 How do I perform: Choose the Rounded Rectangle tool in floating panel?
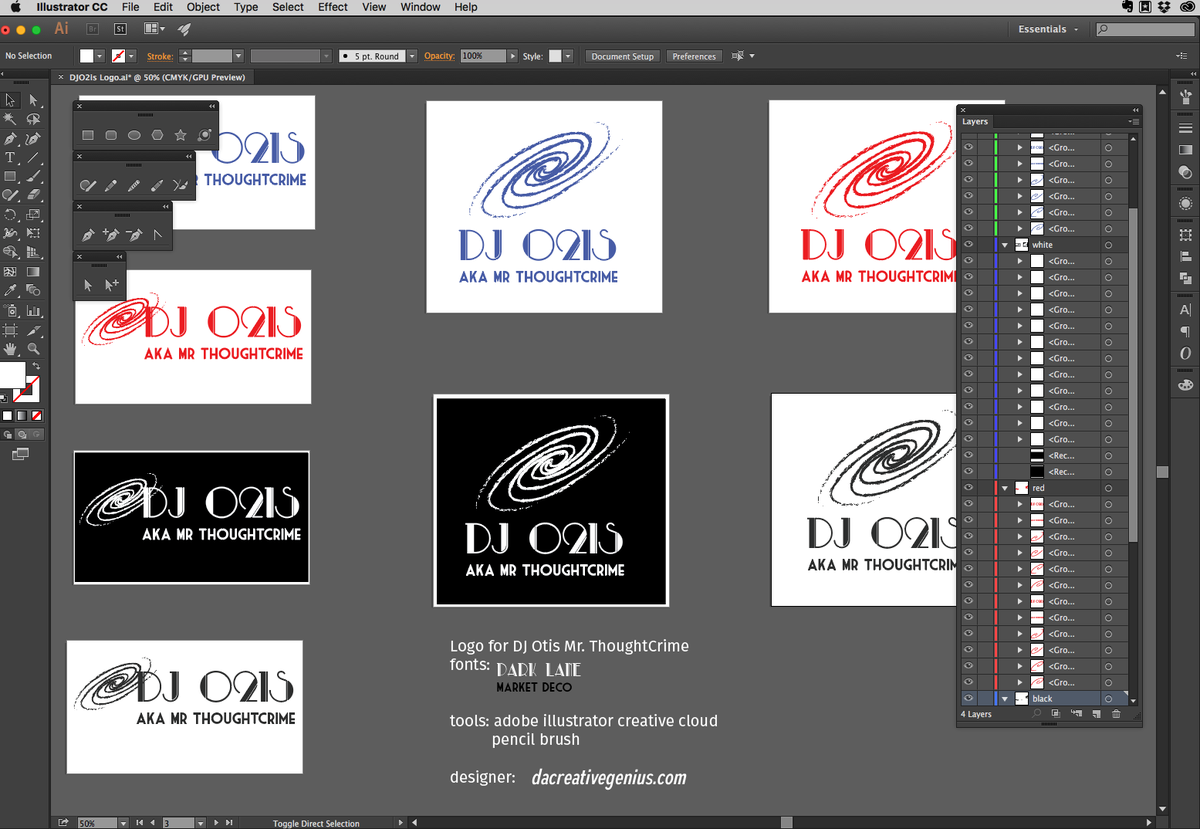(111, 135)
